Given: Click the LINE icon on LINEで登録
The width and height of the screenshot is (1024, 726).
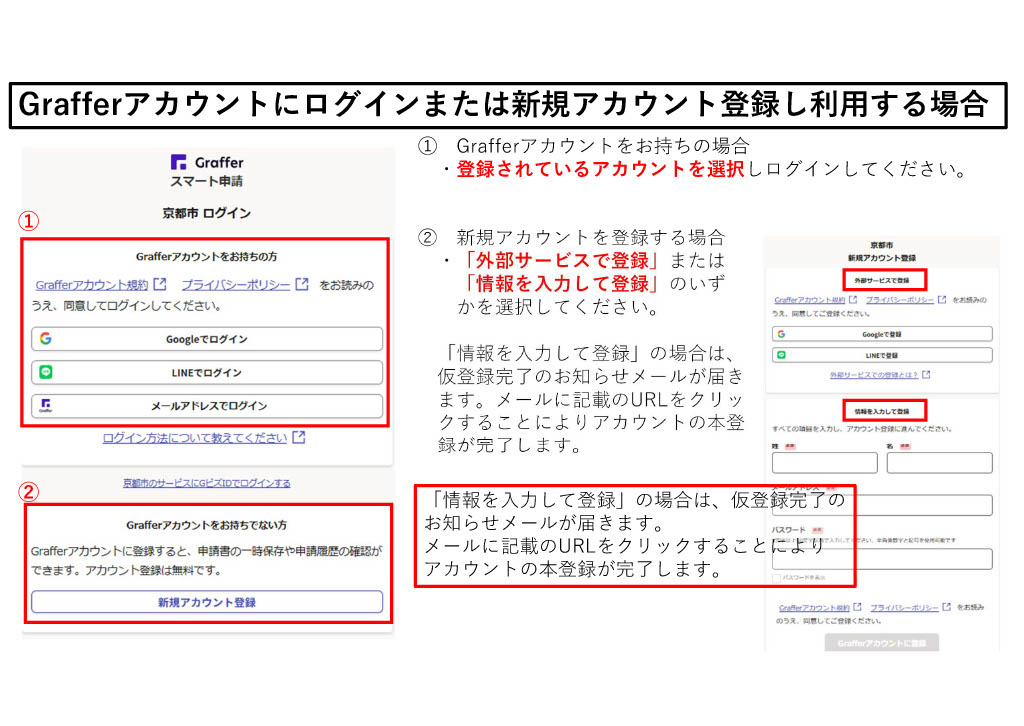Looking at the screenshot, I should (x=781, y=355).
